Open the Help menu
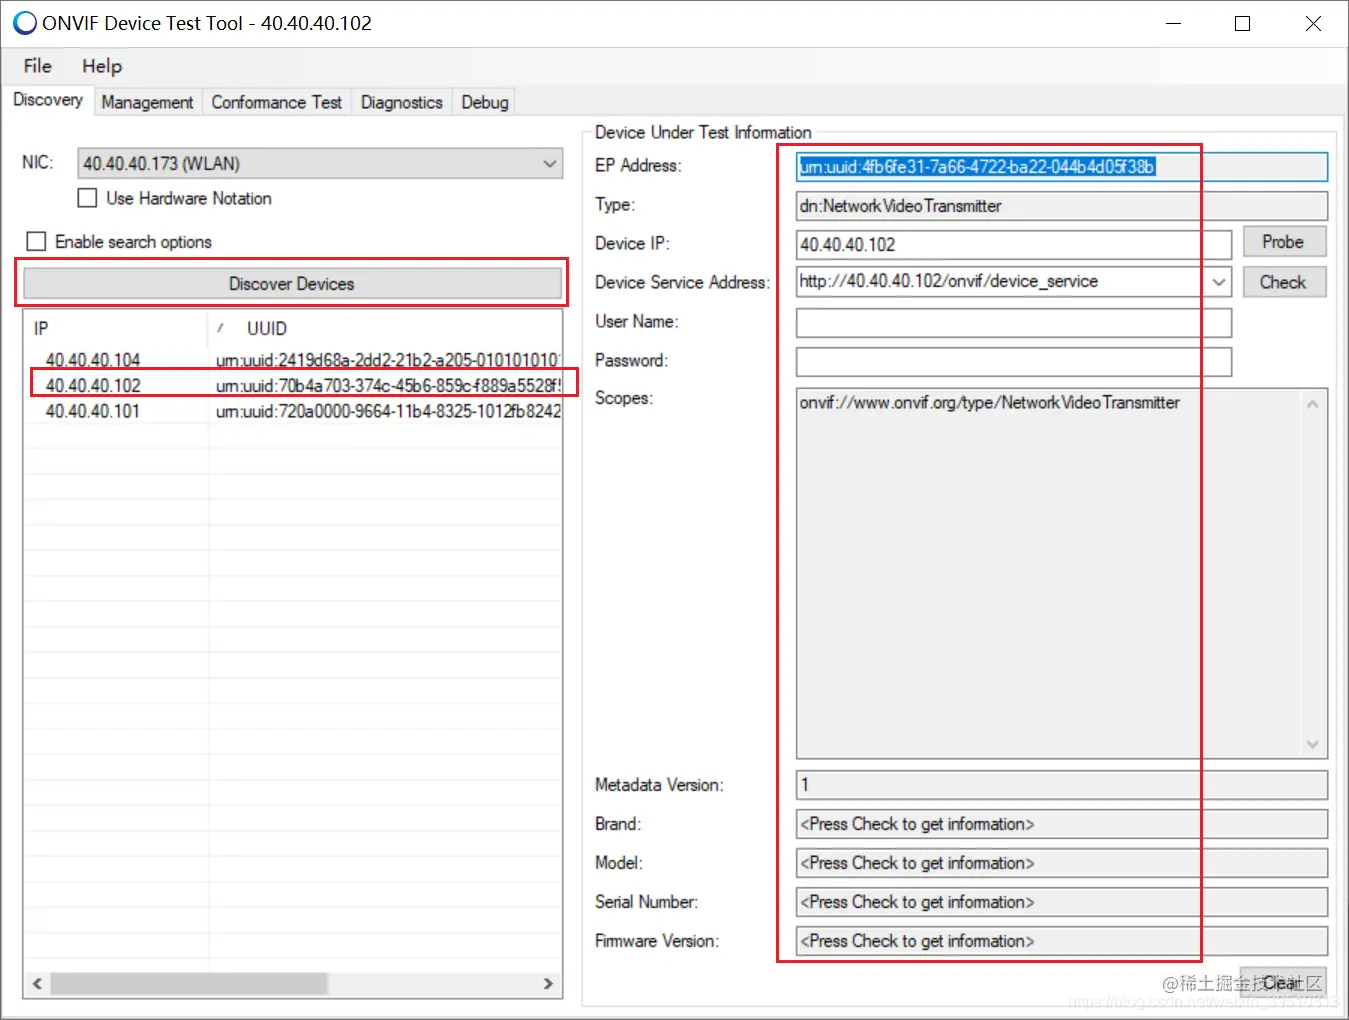The height and width of the screenshot is (1020, 1349). [102, 66]
